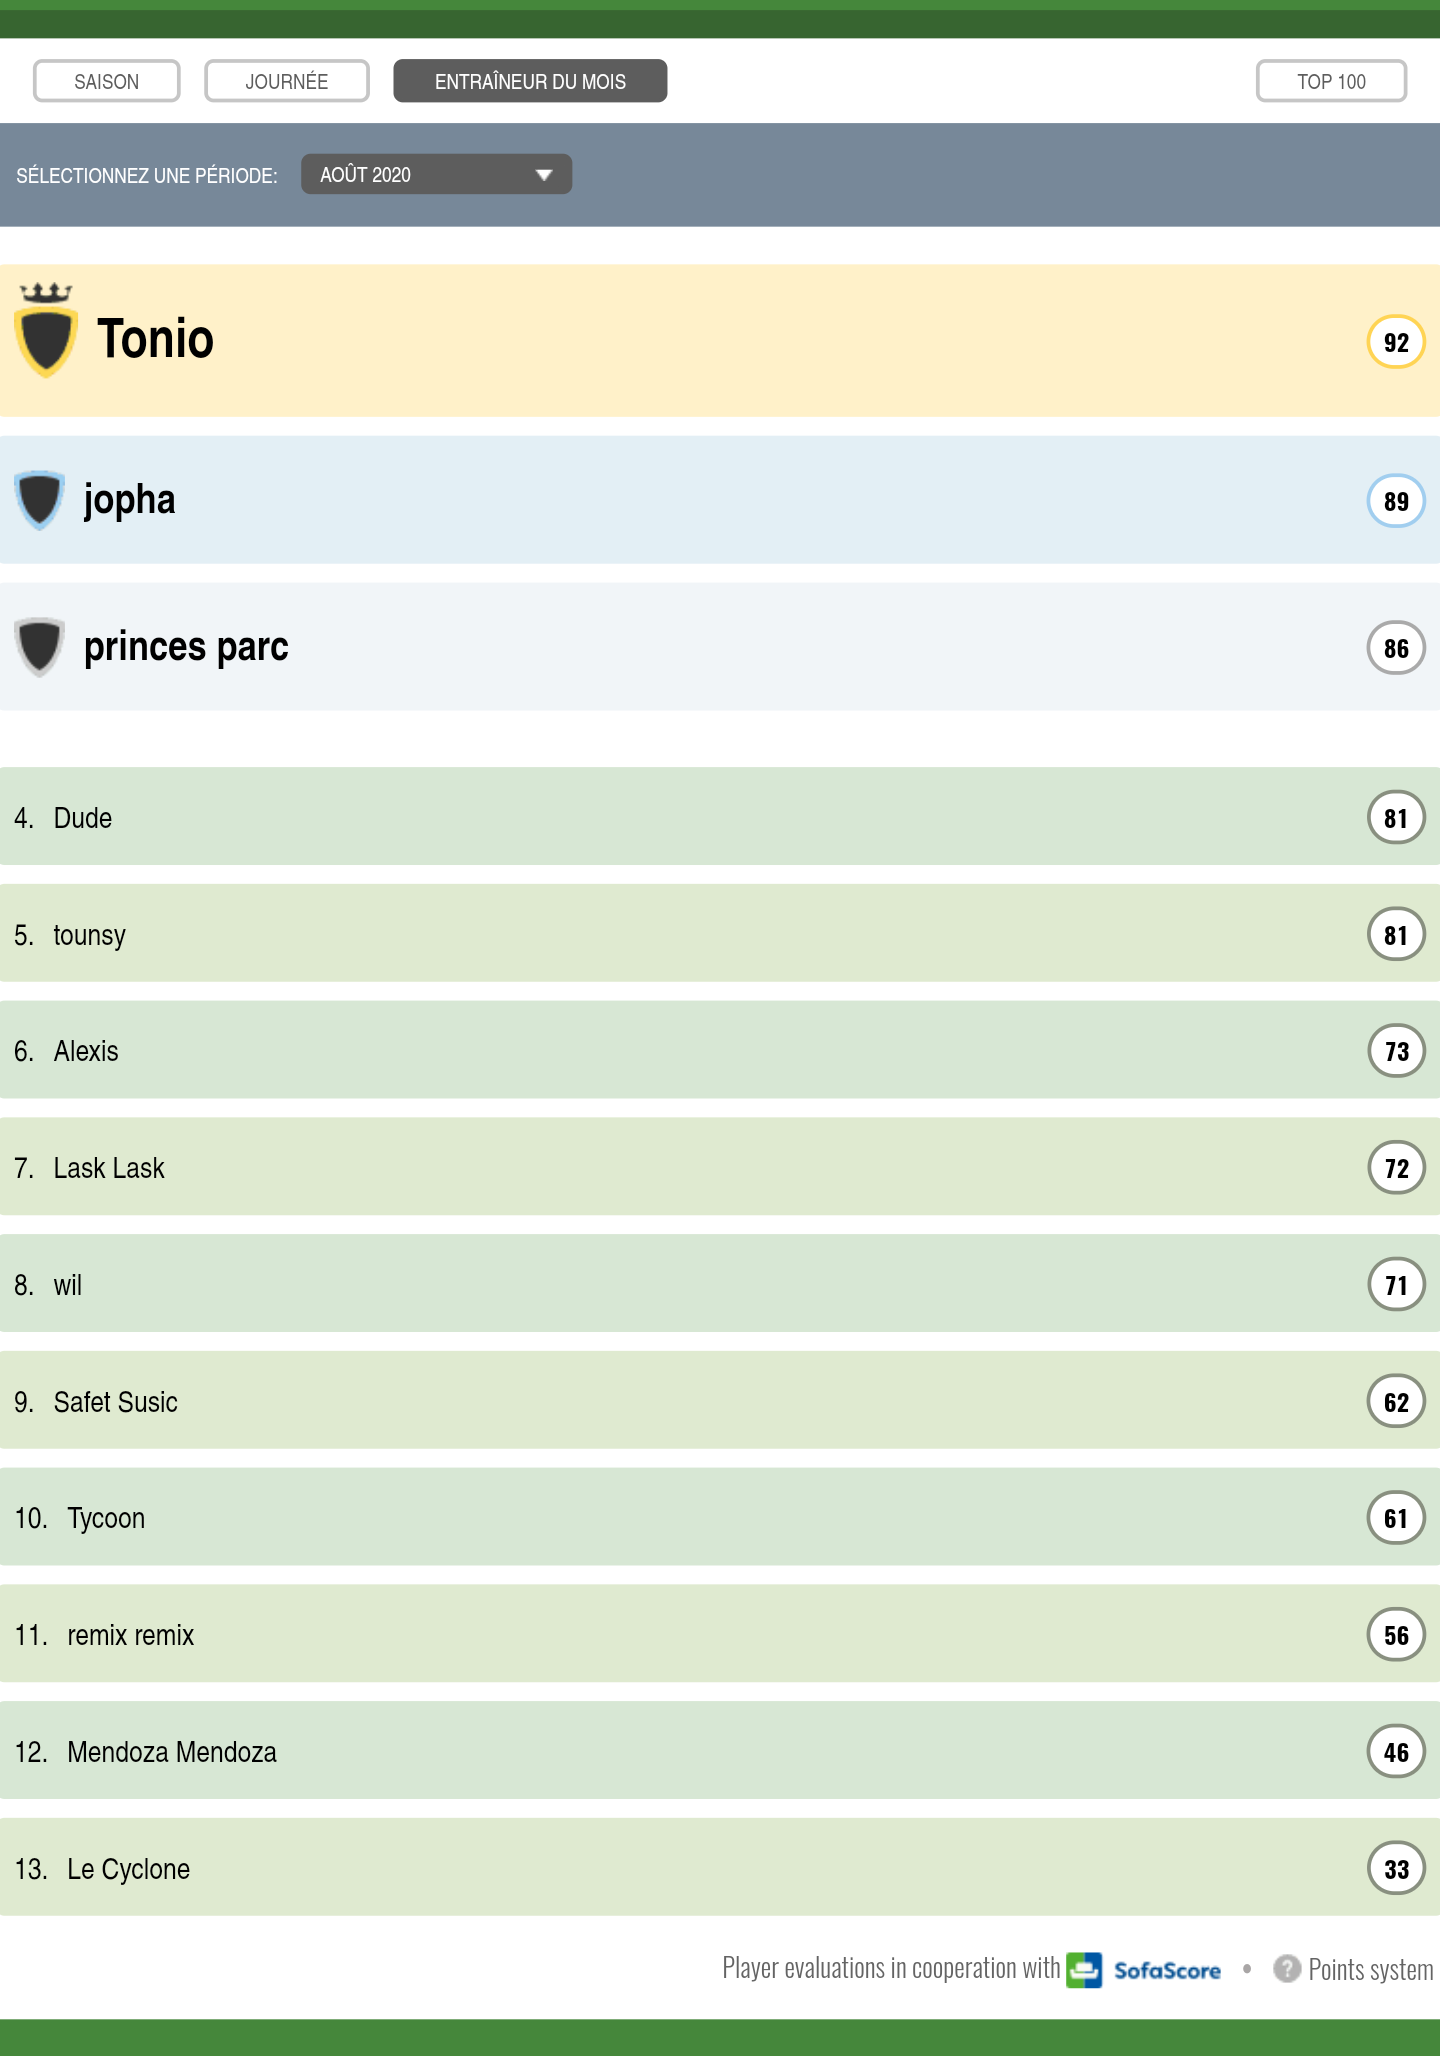Open the SofaScore text link

[1167, 1971]
